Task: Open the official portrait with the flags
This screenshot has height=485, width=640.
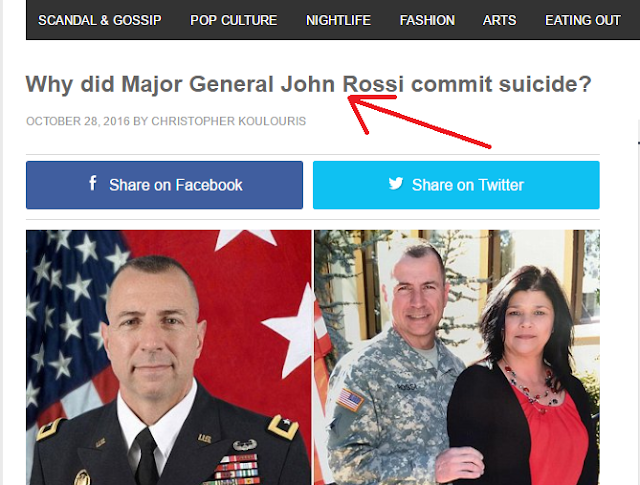Action: [169, 357]
